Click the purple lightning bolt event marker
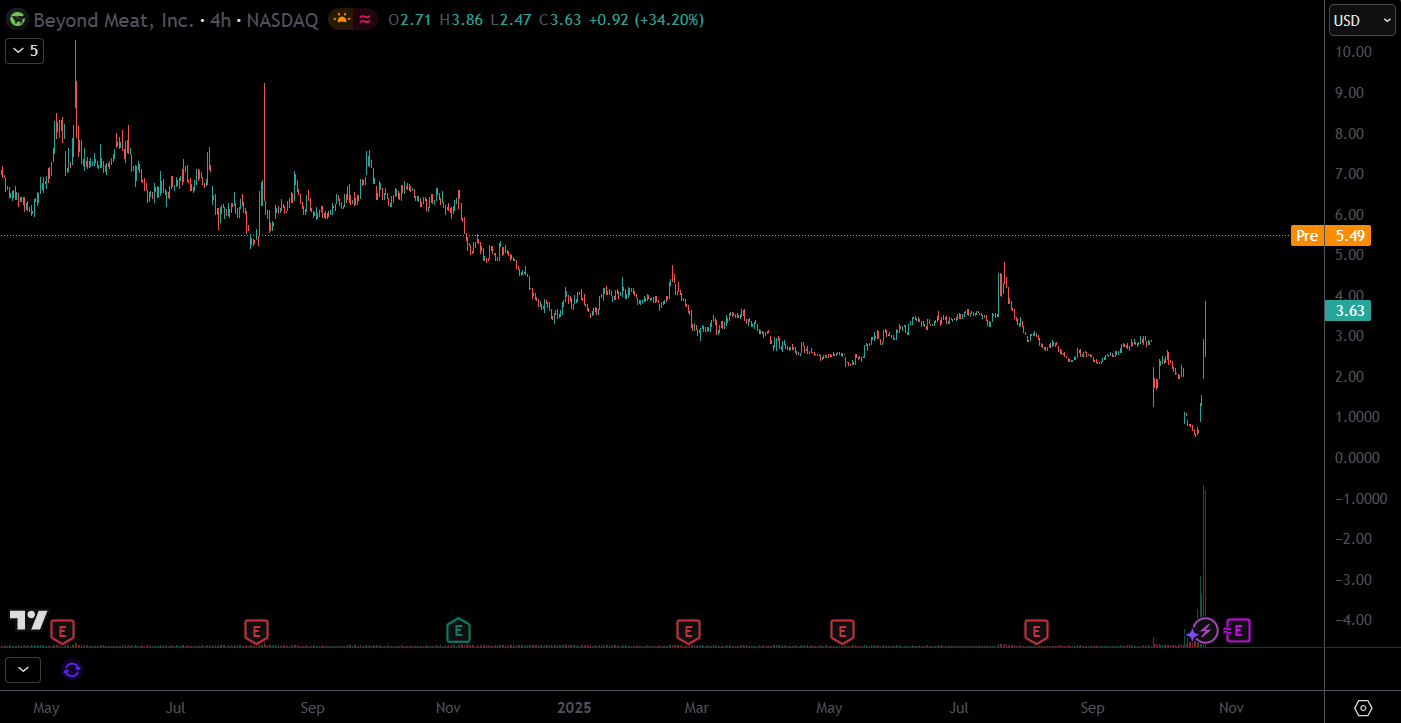 (x=1206, y=630)
